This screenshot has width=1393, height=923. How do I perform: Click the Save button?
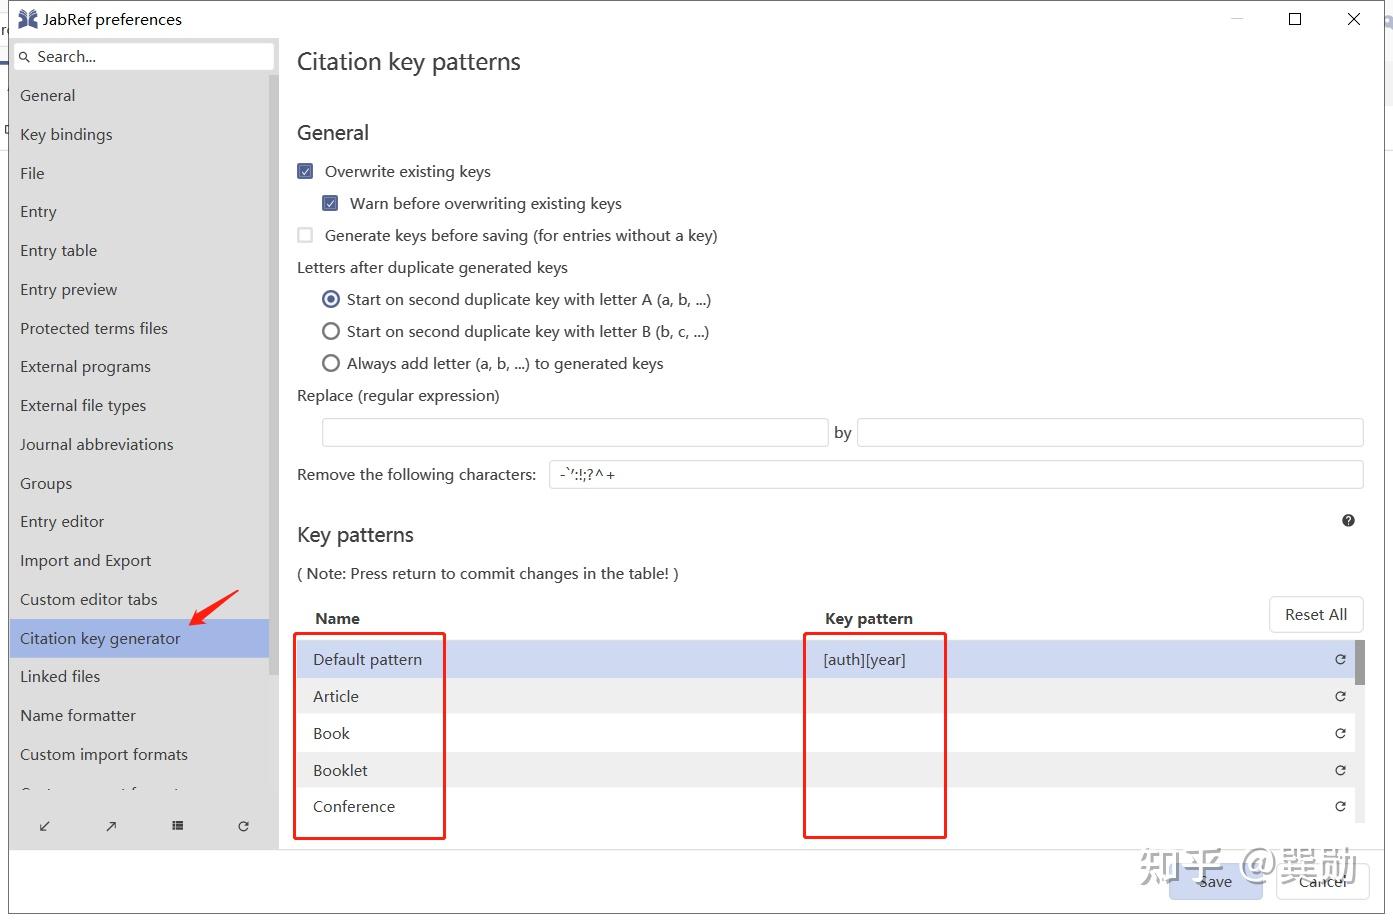tap(1214, 881)
